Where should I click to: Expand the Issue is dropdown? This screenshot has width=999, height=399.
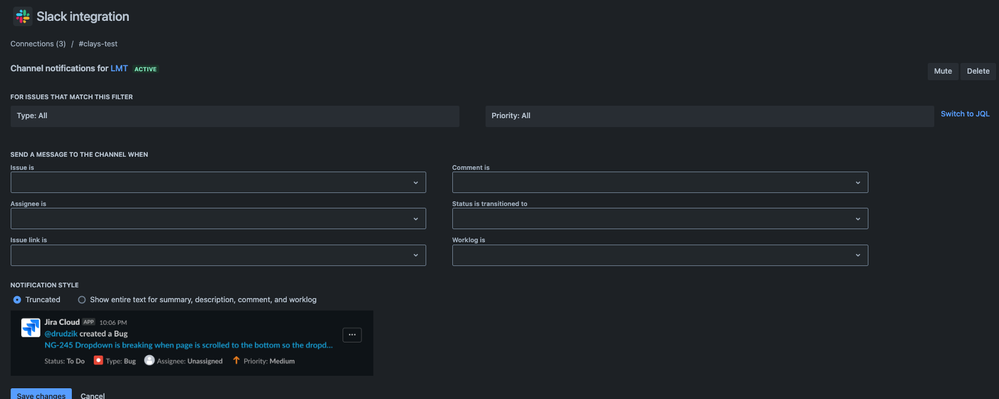pyautogui.click(x=218, y=182)
